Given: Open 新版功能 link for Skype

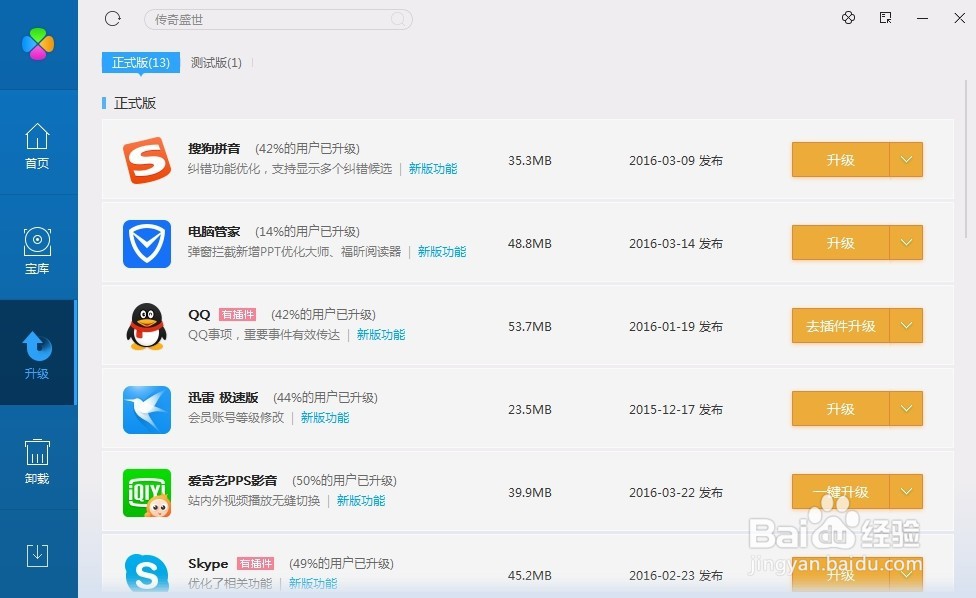Looking at the screenshot, I should click(x=313, y=583).
